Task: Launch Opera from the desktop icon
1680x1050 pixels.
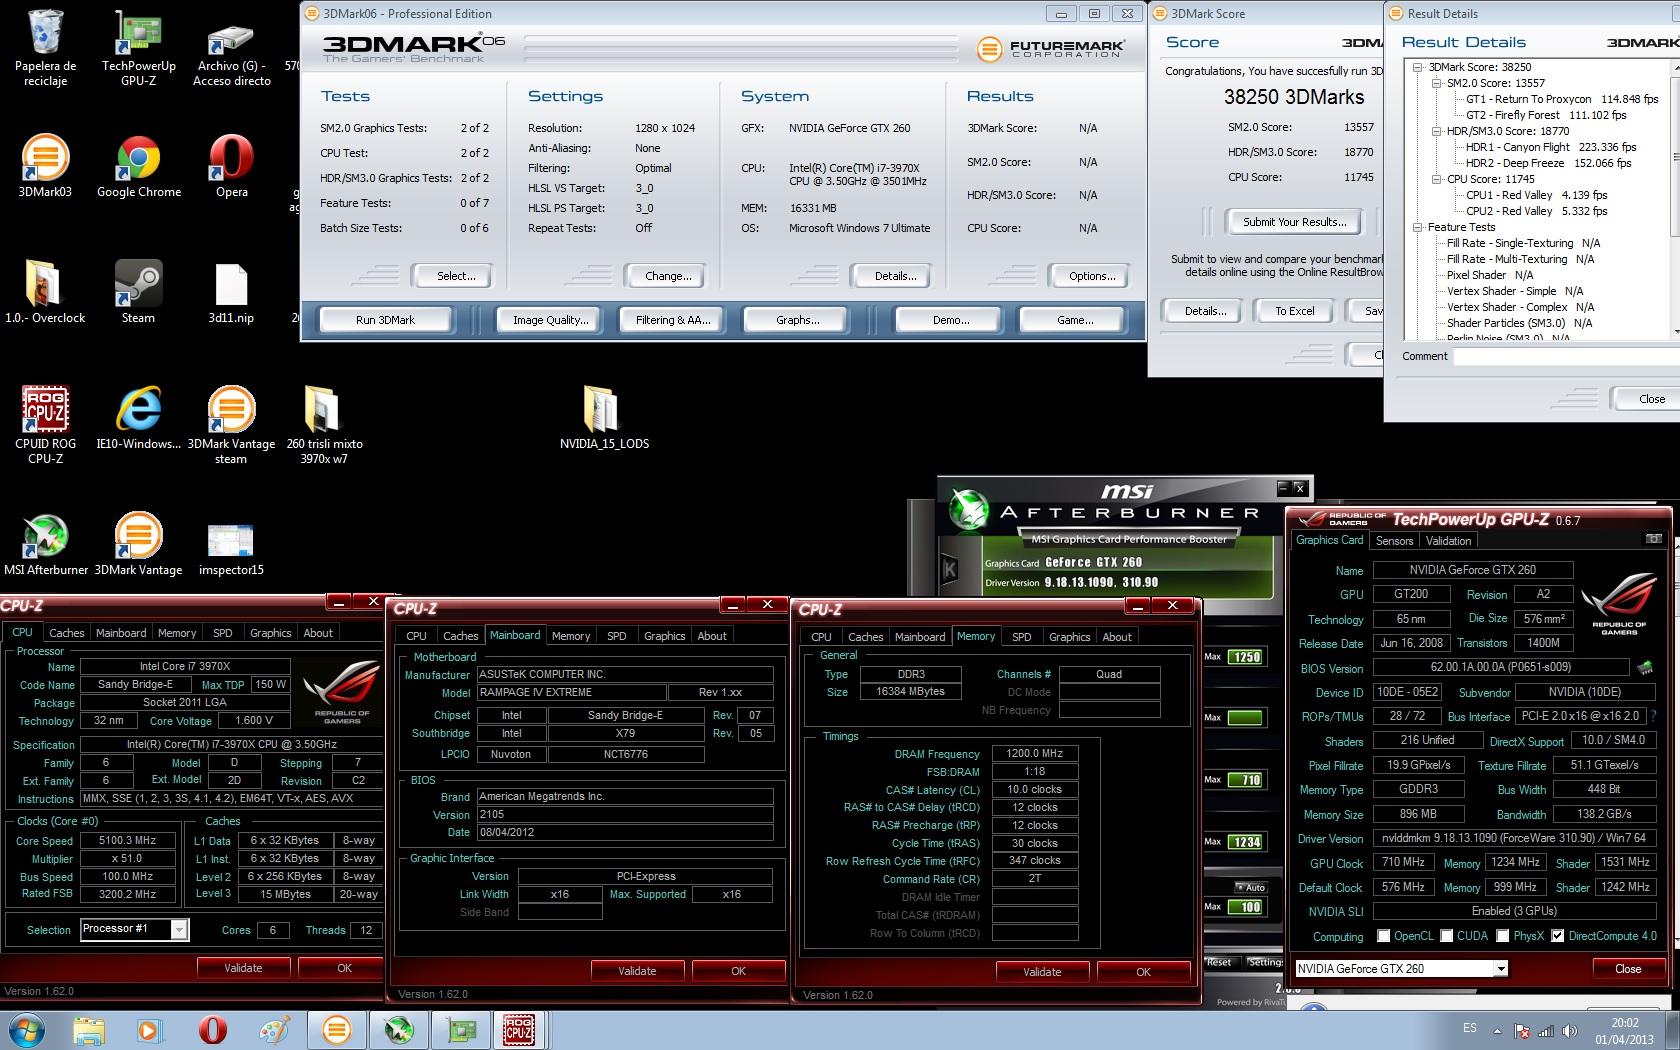Action: [231, 166]
